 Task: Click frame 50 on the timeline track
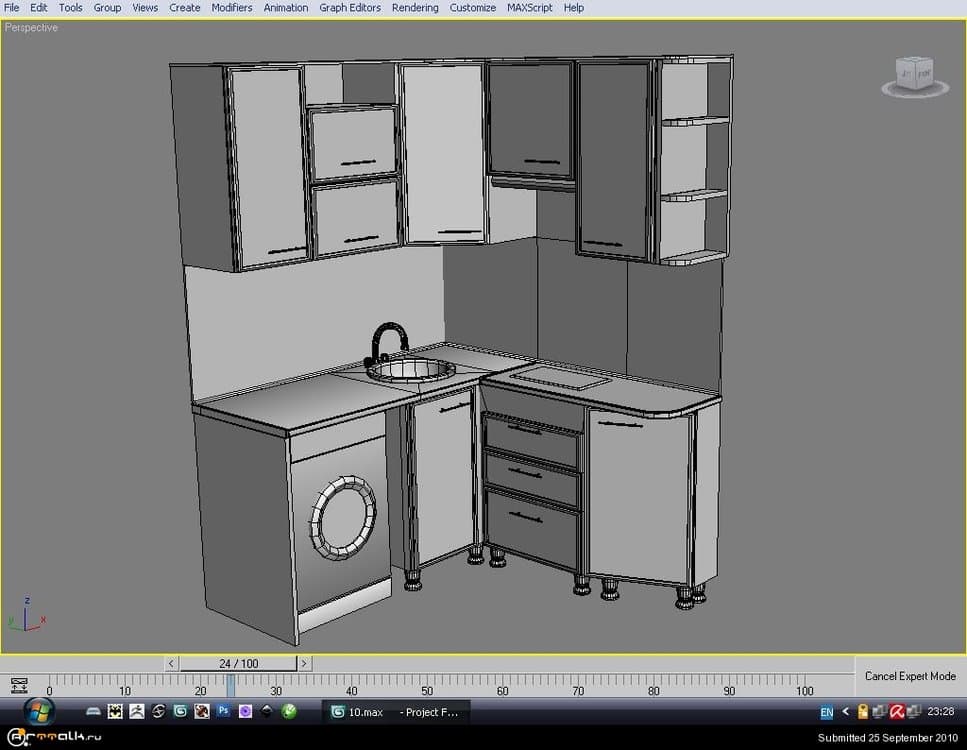point(427,684)
